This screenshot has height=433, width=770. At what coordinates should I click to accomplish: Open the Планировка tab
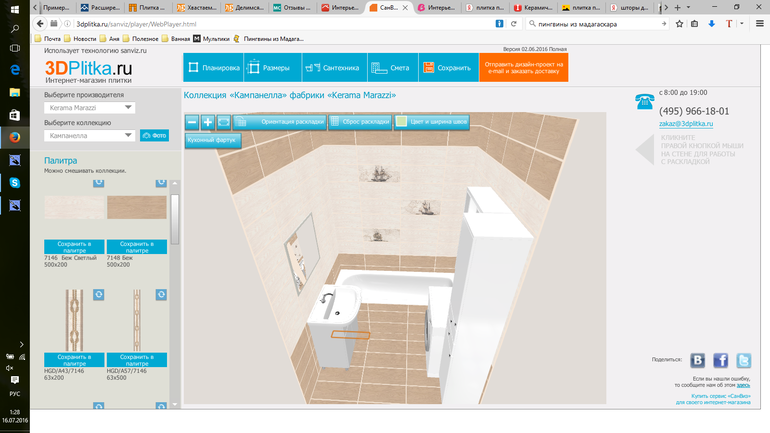[213, 68]
